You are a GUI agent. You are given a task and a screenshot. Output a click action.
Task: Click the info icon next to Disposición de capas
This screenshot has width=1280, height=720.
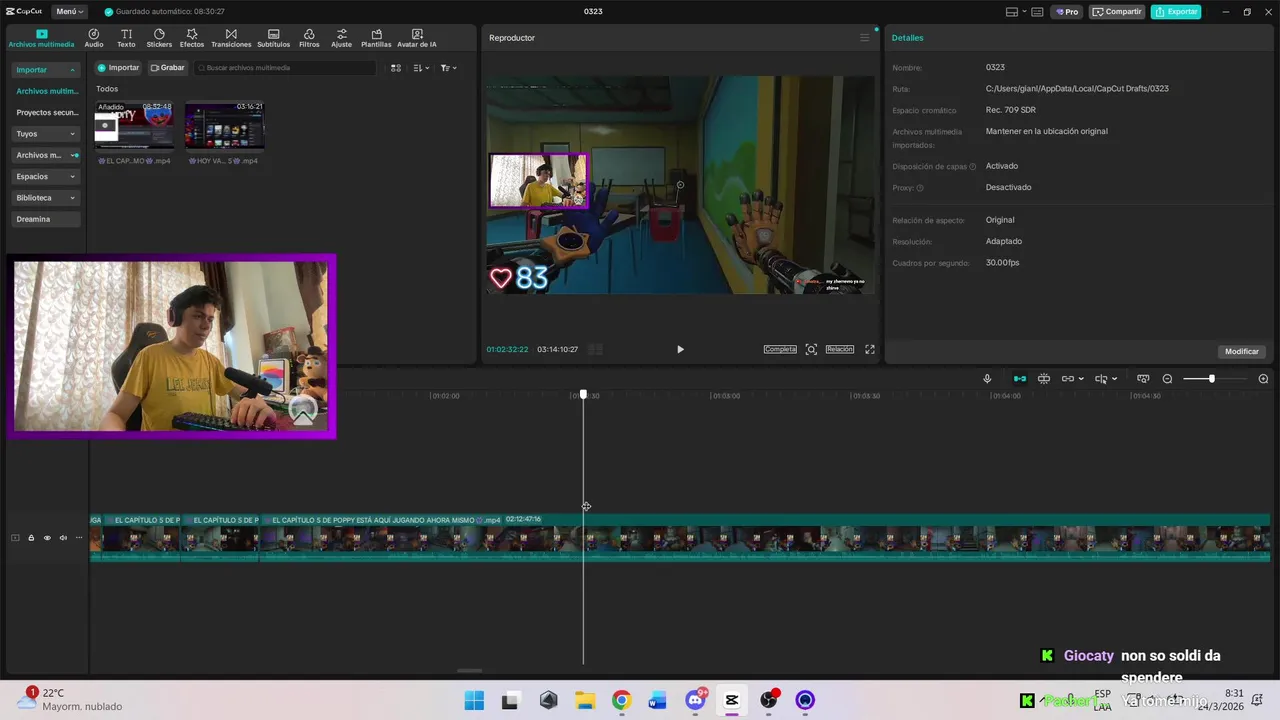972,167
